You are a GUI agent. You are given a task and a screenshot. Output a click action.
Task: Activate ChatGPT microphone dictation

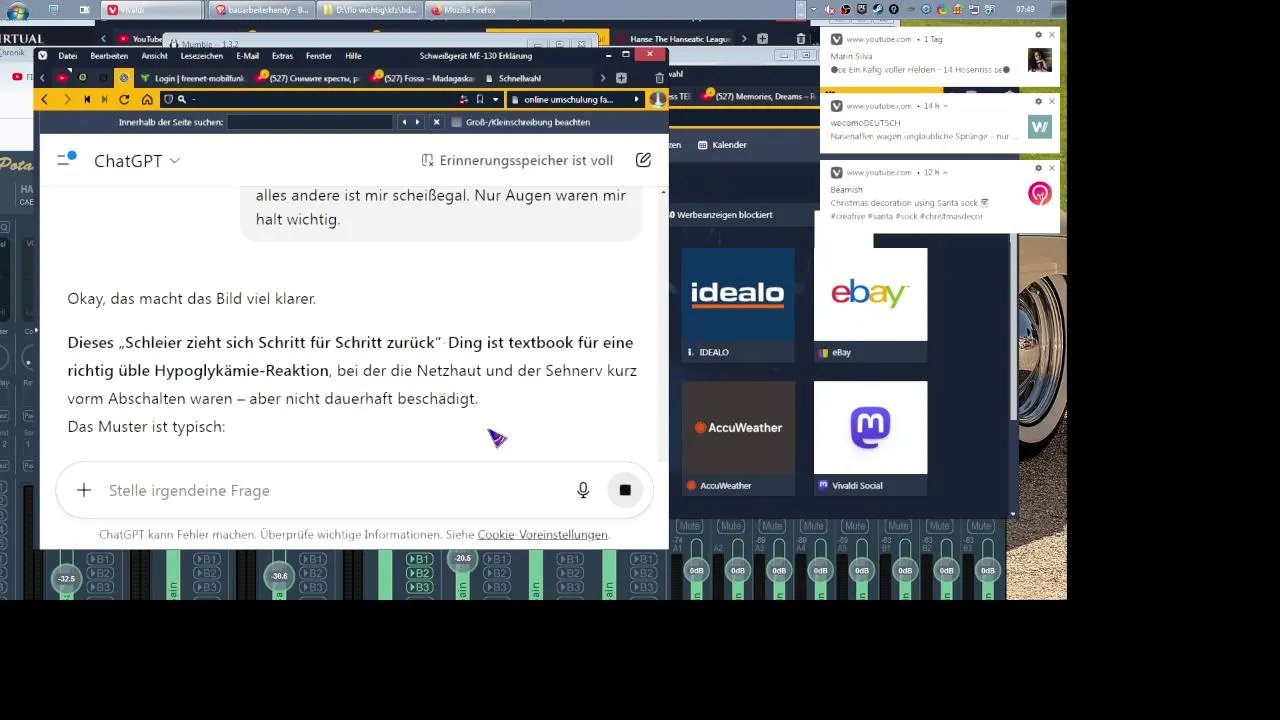[x=583, y=490]
